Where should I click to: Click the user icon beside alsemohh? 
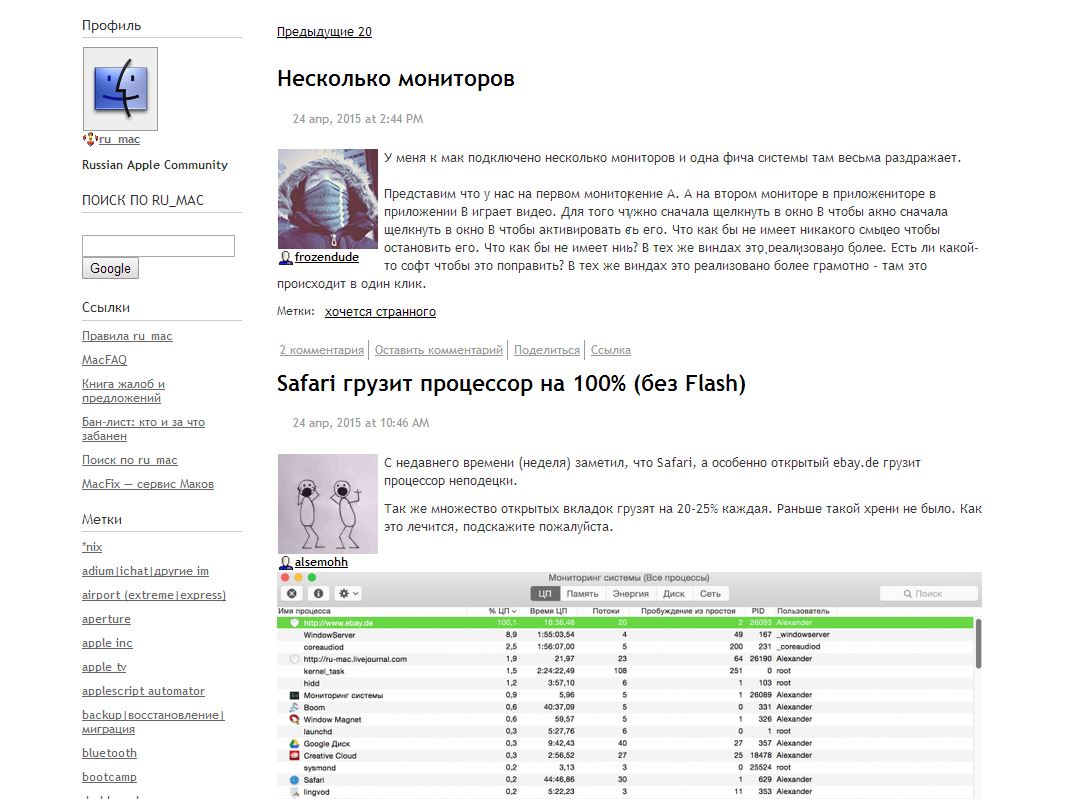286,562
